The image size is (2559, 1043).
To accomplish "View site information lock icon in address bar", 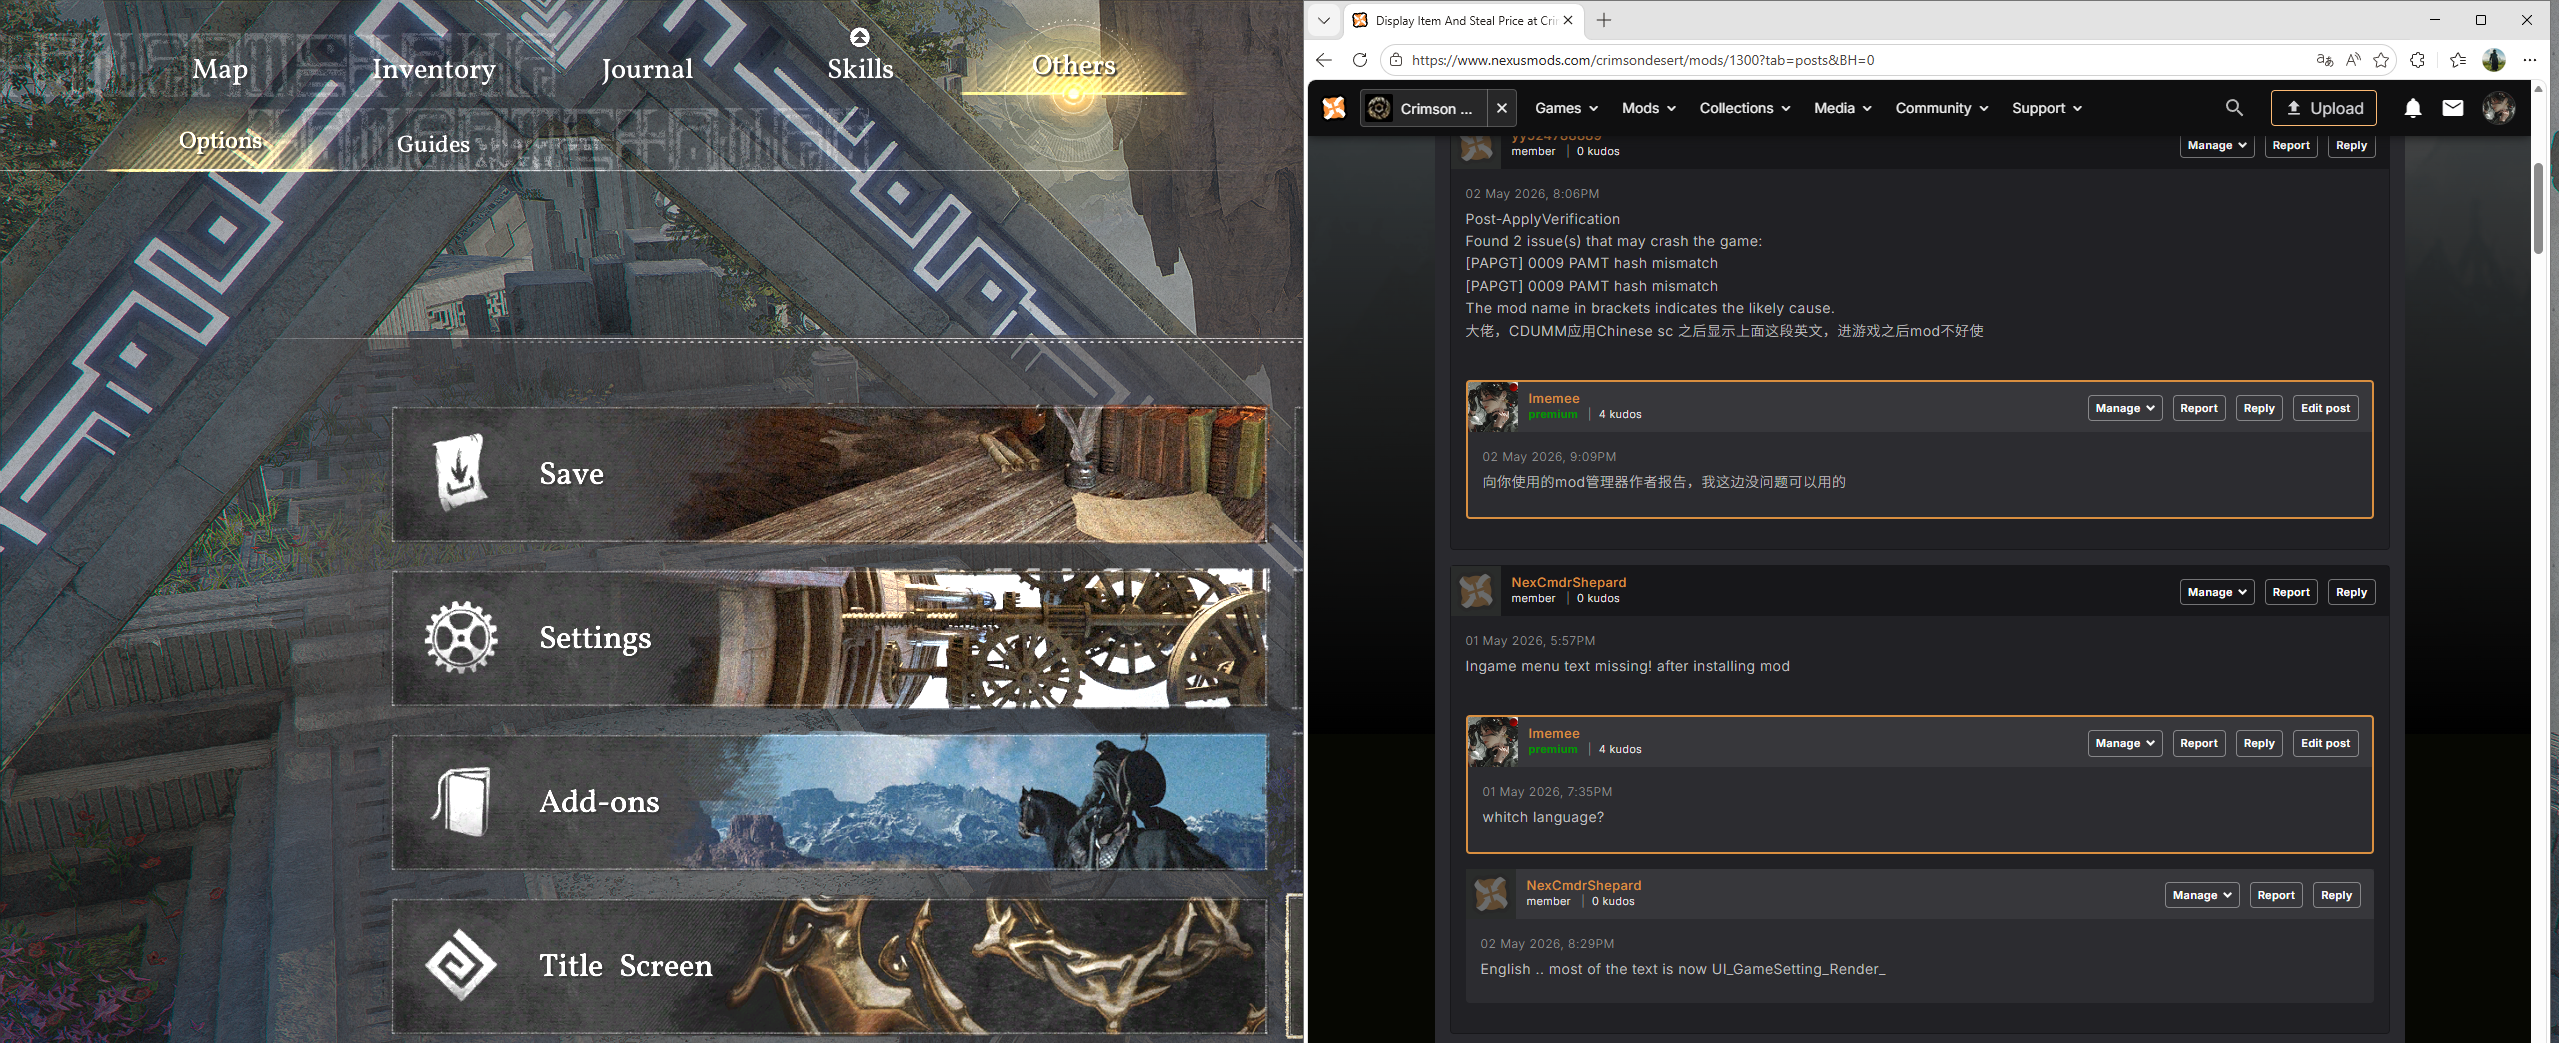I will click(1396, 60).
